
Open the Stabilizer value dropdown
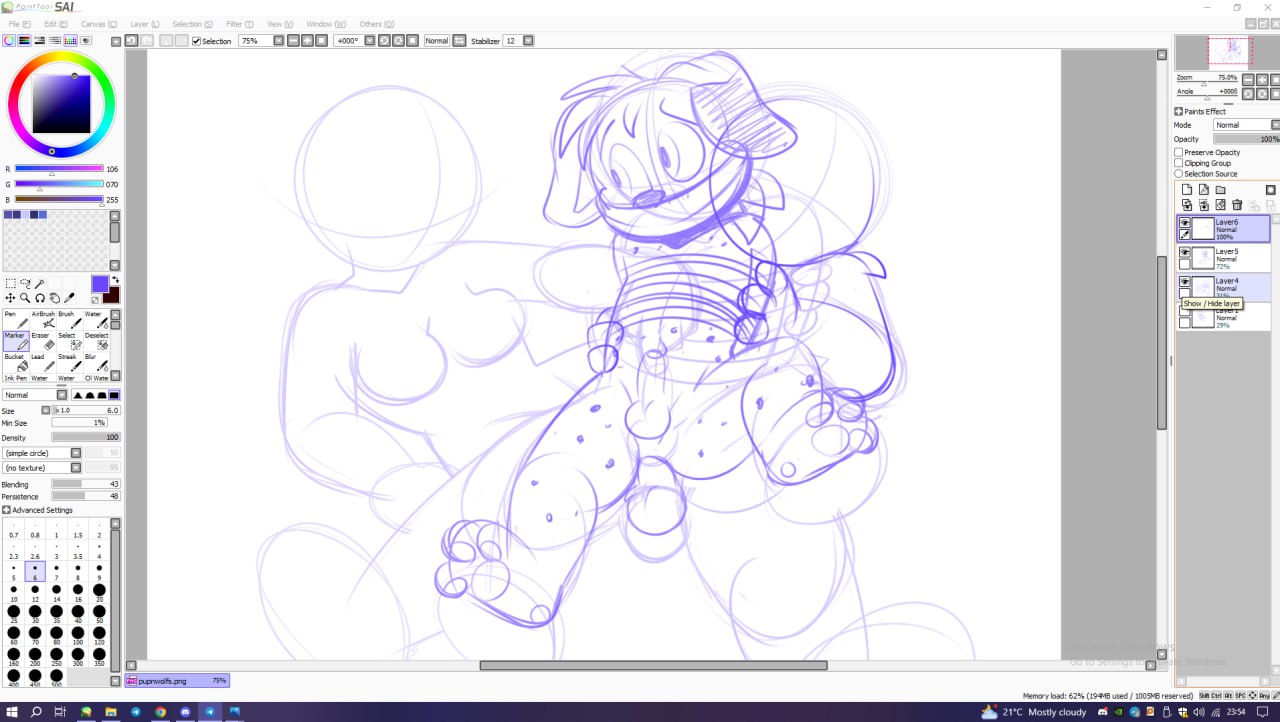(528, 41)
